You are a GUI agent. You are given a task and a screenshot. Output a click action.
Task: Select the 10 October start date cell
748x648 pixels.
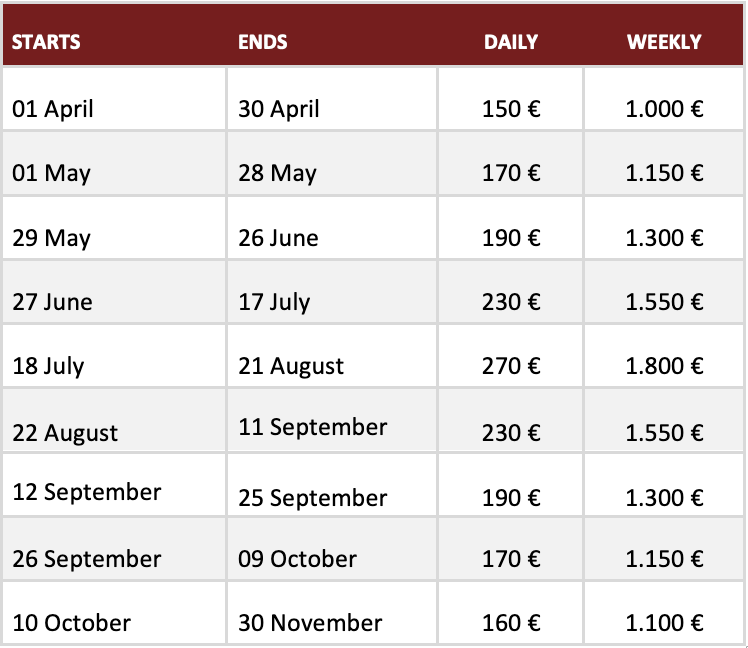tap(71, 623)
